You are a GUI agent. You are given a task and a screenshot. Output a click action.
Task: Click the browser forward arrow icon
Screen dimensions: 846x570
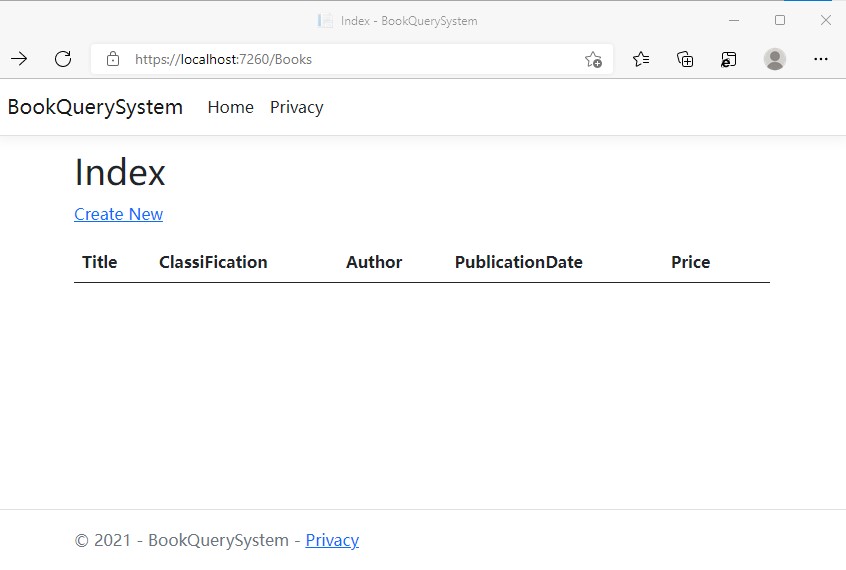pyautogui.click(x=19, y=58)
